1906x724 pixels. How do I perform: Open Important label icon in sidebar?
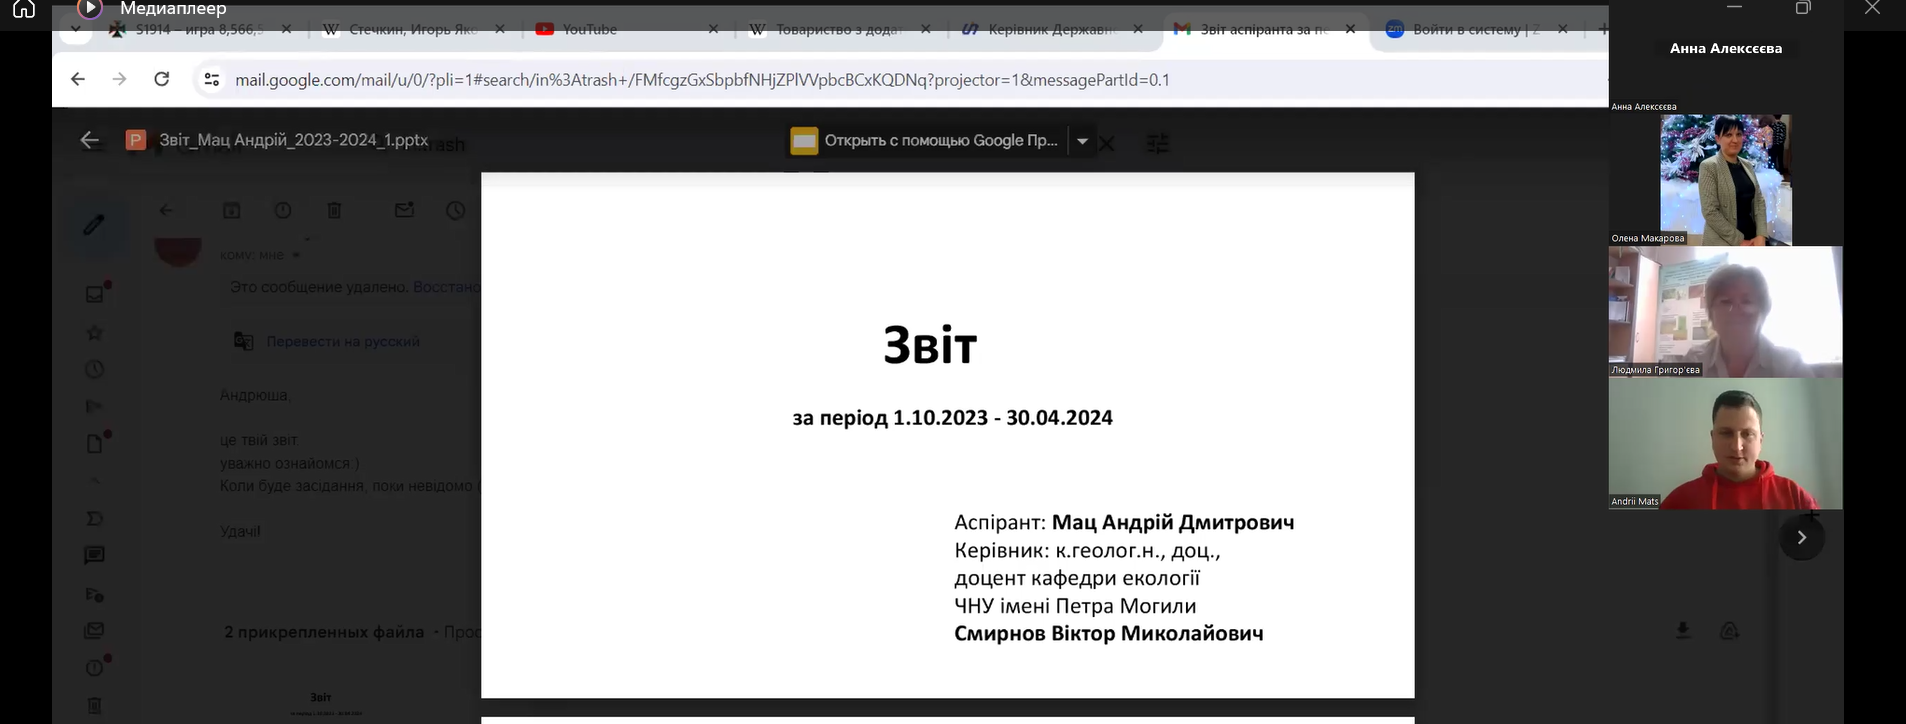click(x=95, y=518)
